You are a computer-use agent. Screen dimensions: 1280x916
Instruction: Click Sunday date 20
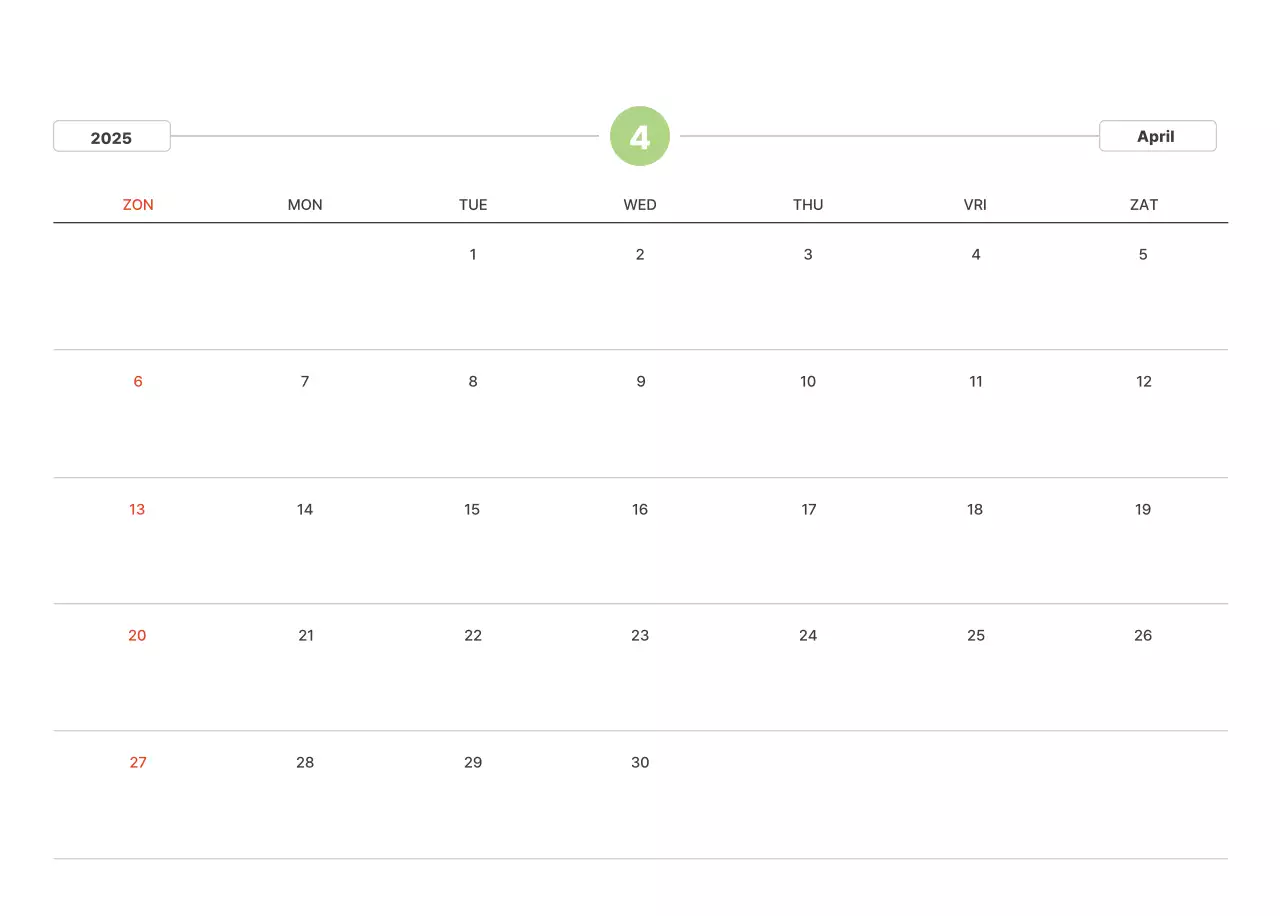[x=137, y=635]
